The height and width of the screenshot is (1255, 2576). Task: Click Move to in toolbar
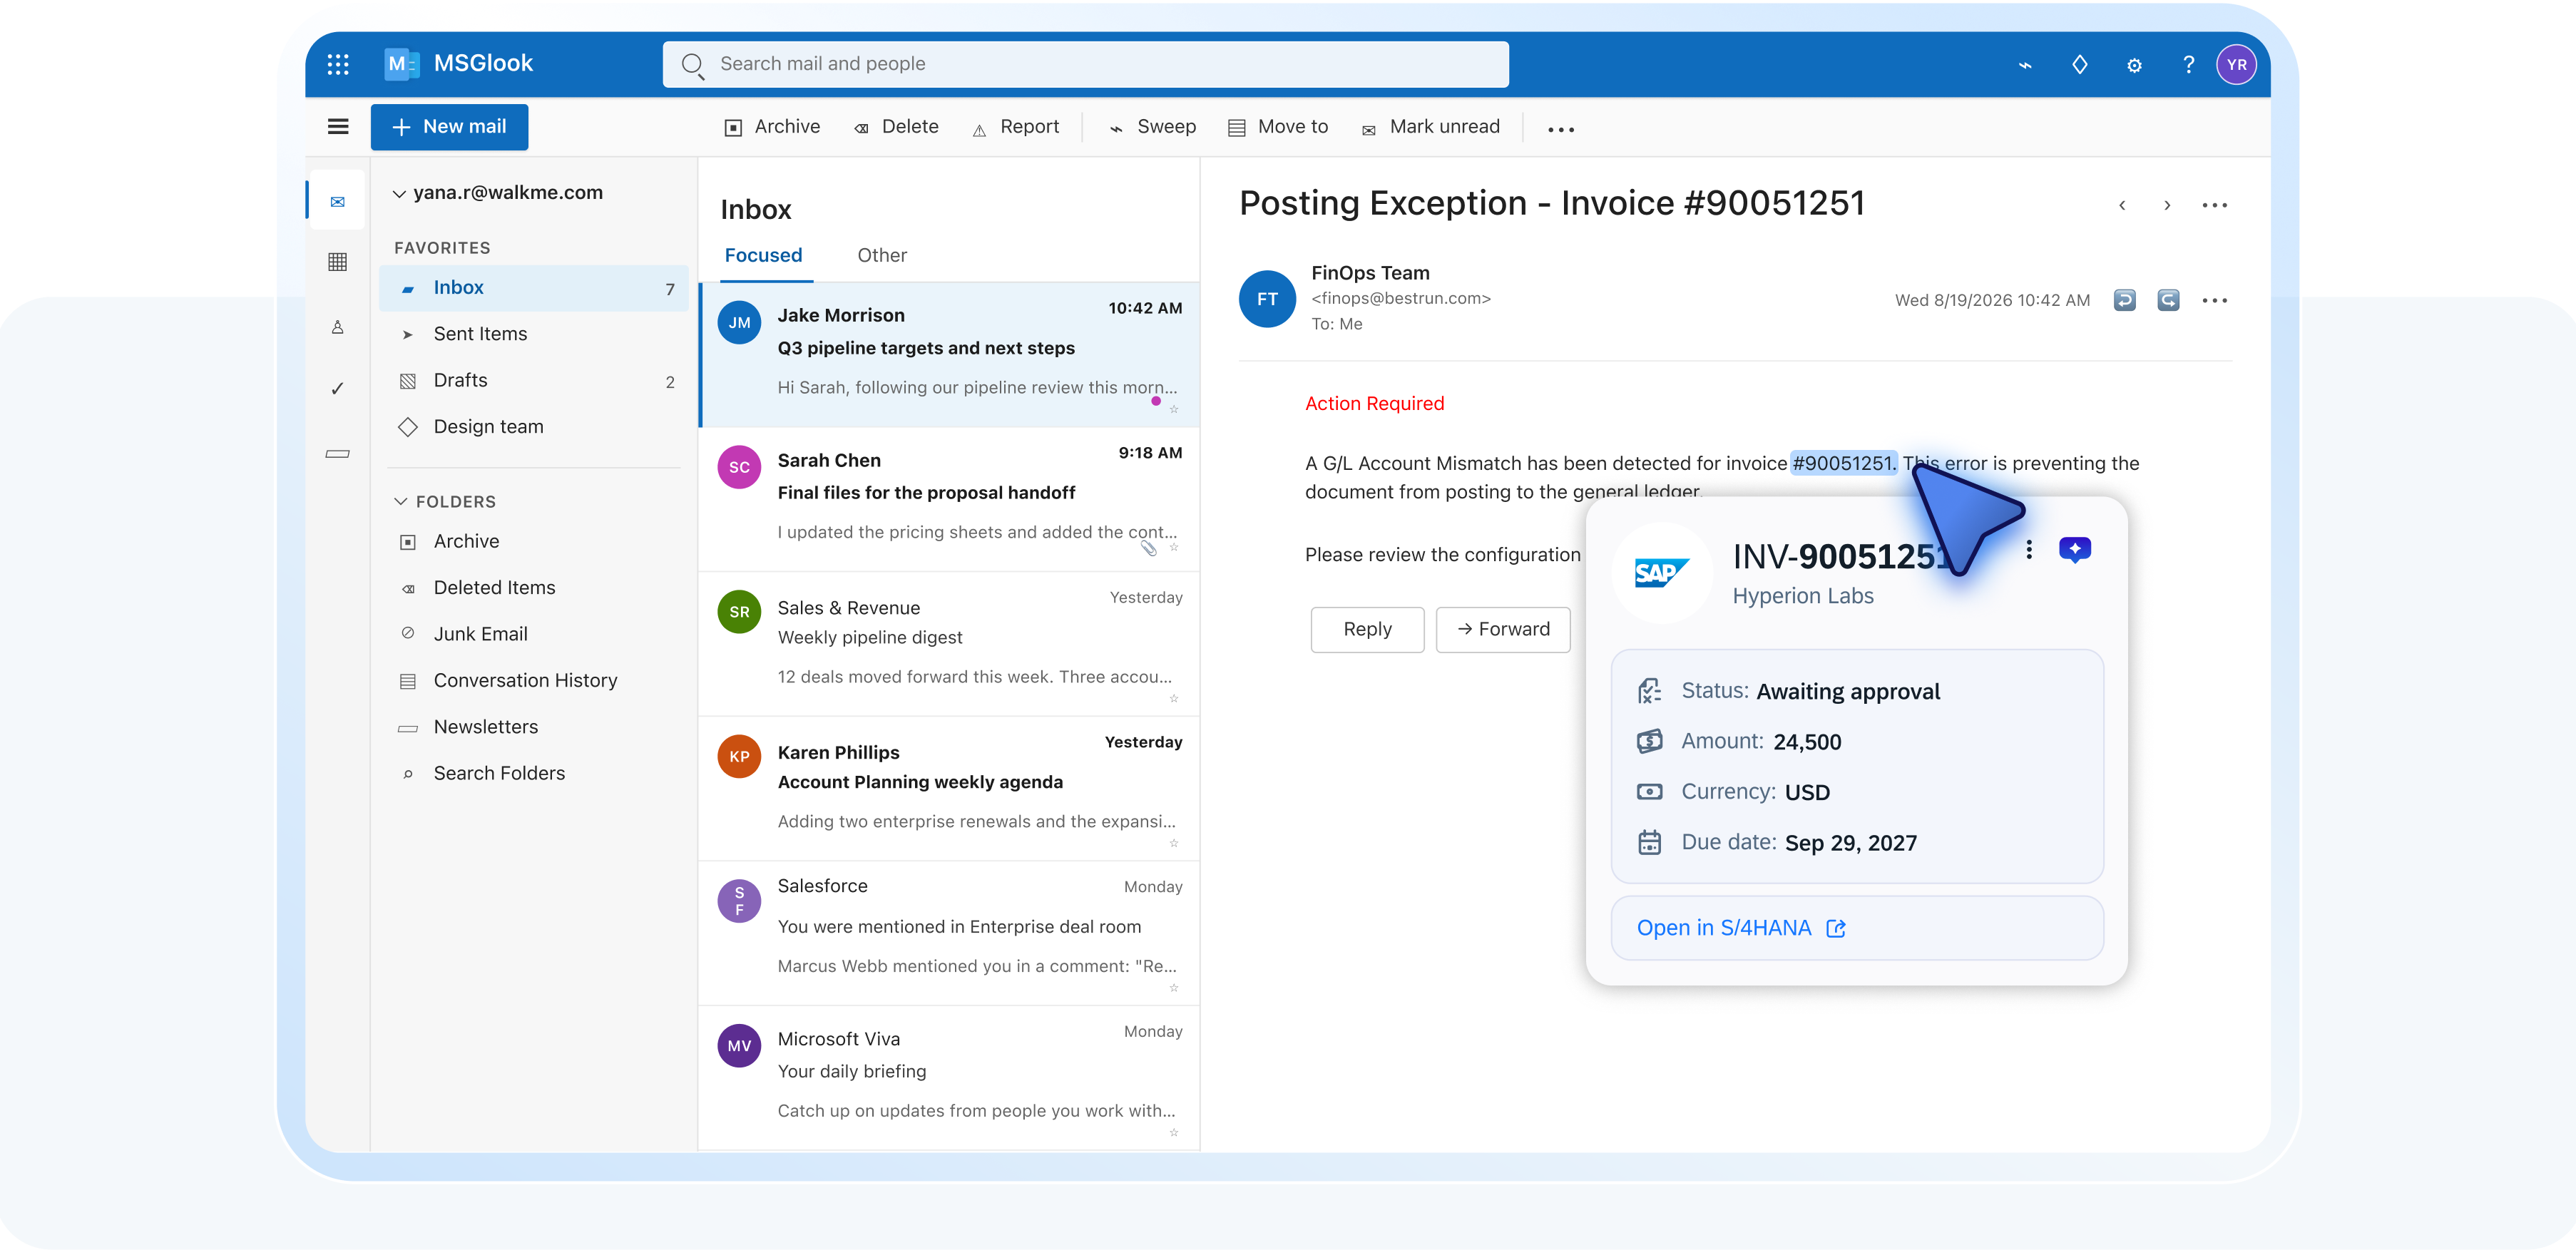pyautogui.click(x=1278, y=127)
